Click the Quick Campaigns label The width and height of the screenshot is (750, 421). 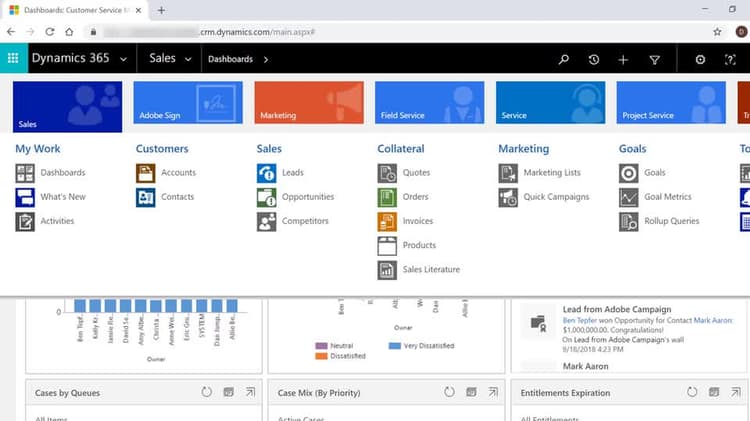point(556,197)
